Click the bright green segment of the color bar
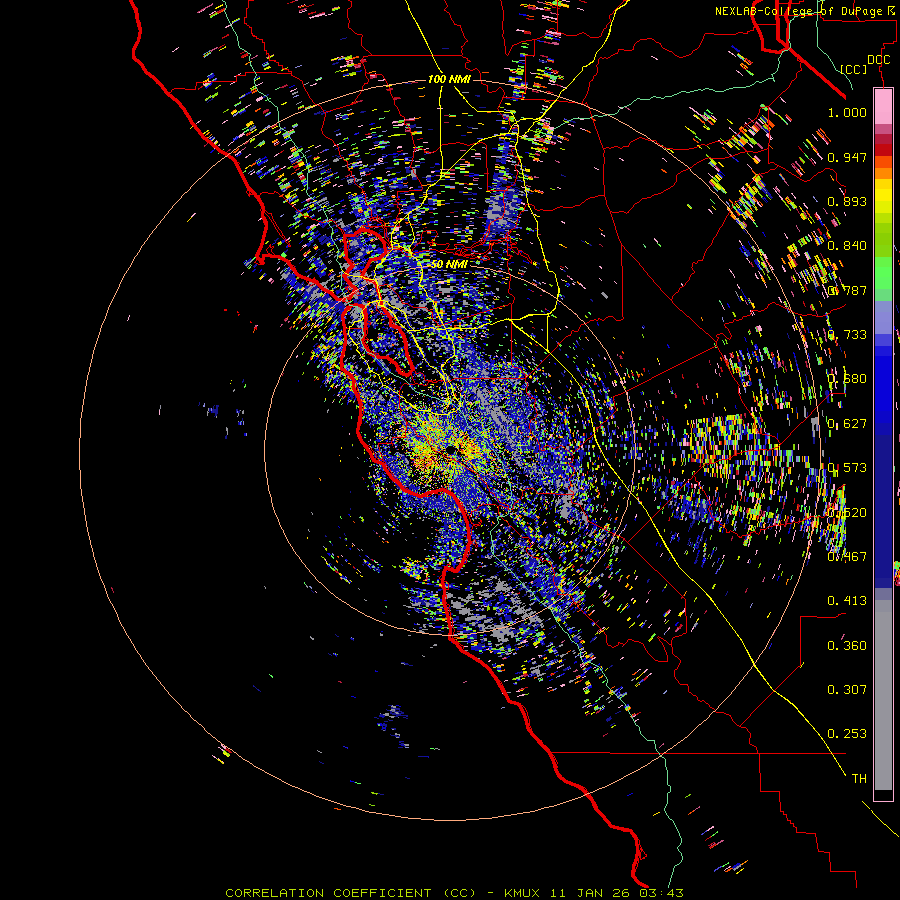Screen dimensions: 900x900 [883, 273]
